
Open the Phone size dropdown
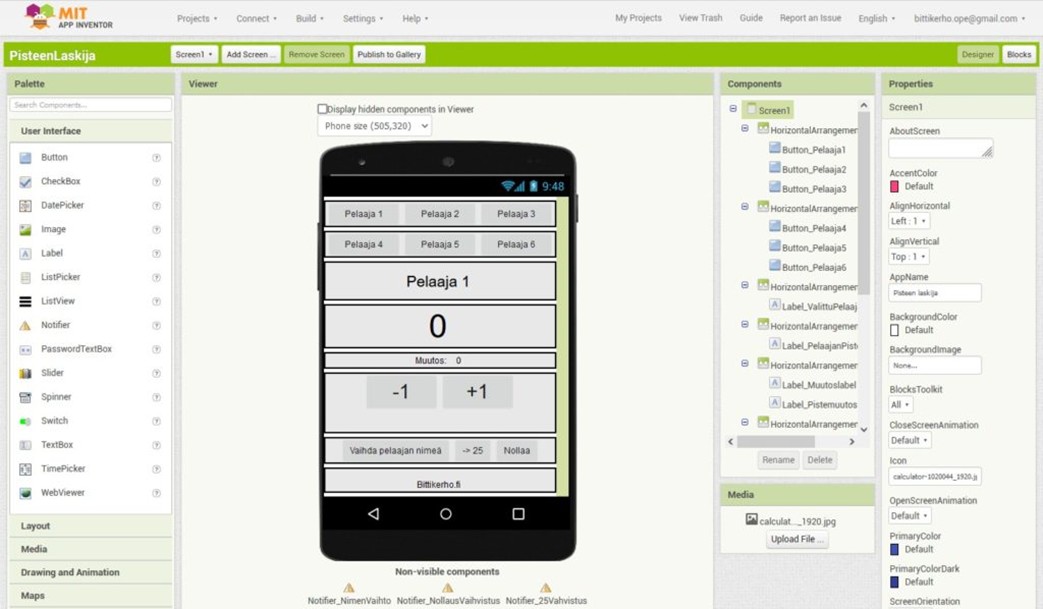pyautogui.click(x=375, y=126)
